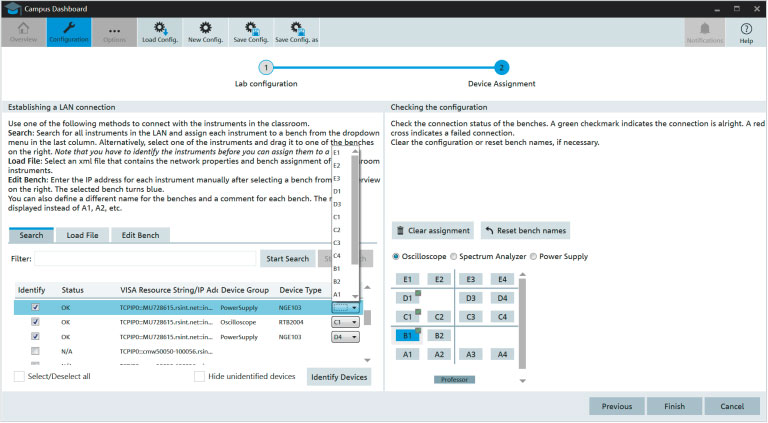Open the C1 bench dropdown for RTB2004
This screenshot has height=423, width=768.
[x=344, y=323]
